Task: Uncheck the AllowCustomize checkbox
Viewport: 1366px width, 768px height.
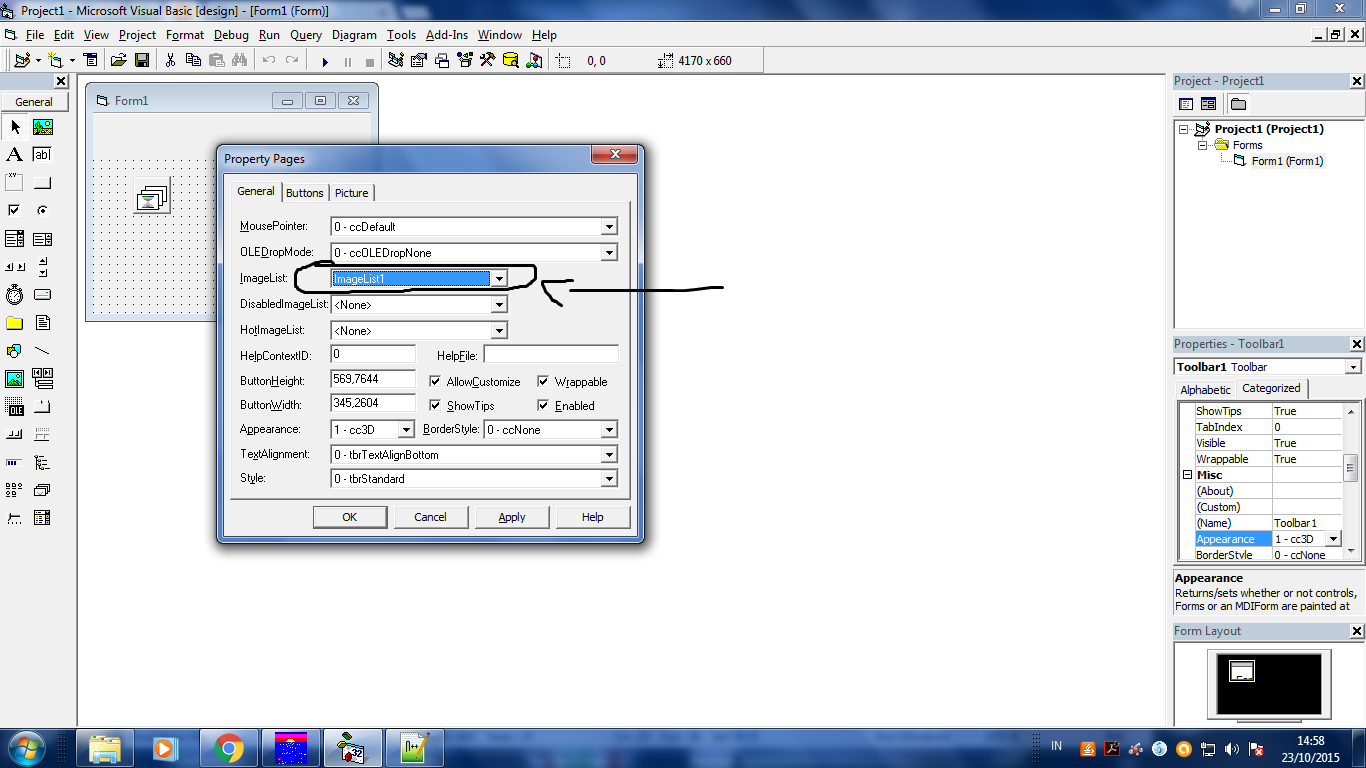Action: 435,381
